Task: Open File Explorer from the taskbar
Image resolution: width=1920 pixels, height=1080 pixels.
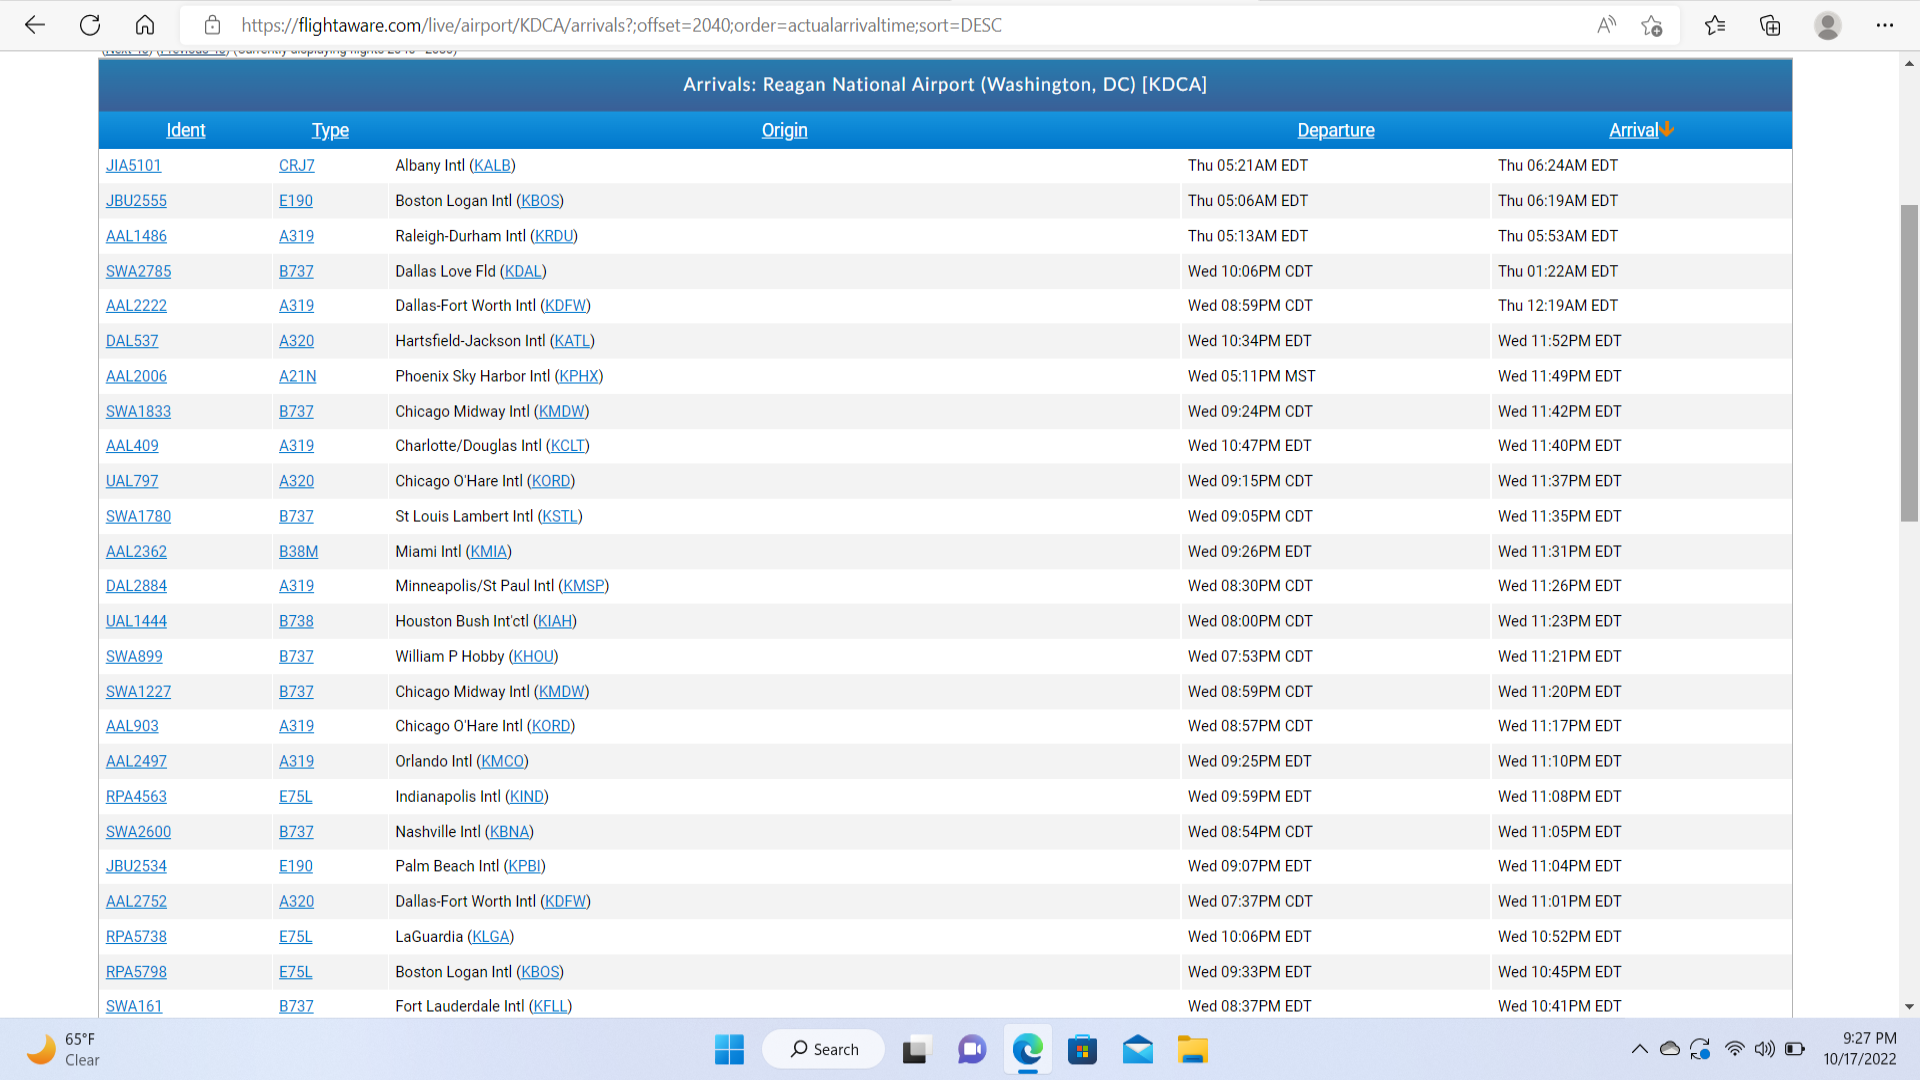Action: click(1192, 1049)
